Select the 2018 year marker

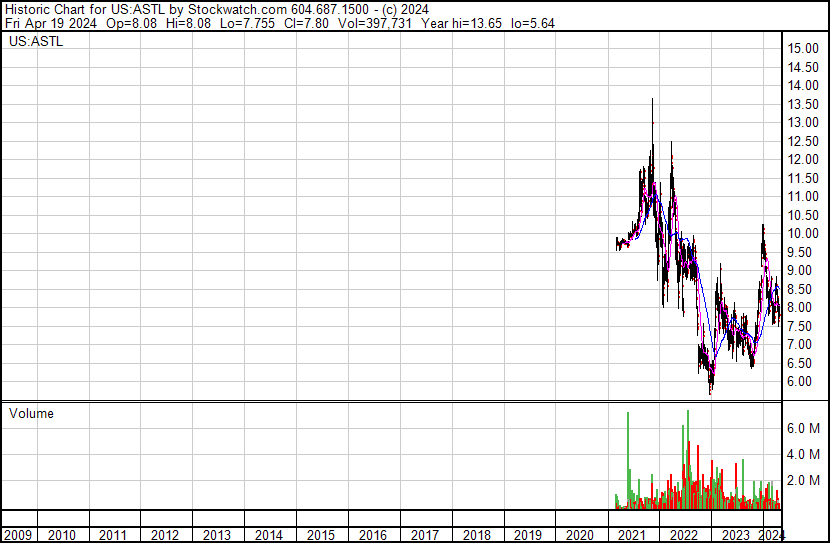(x=476, y=535)
